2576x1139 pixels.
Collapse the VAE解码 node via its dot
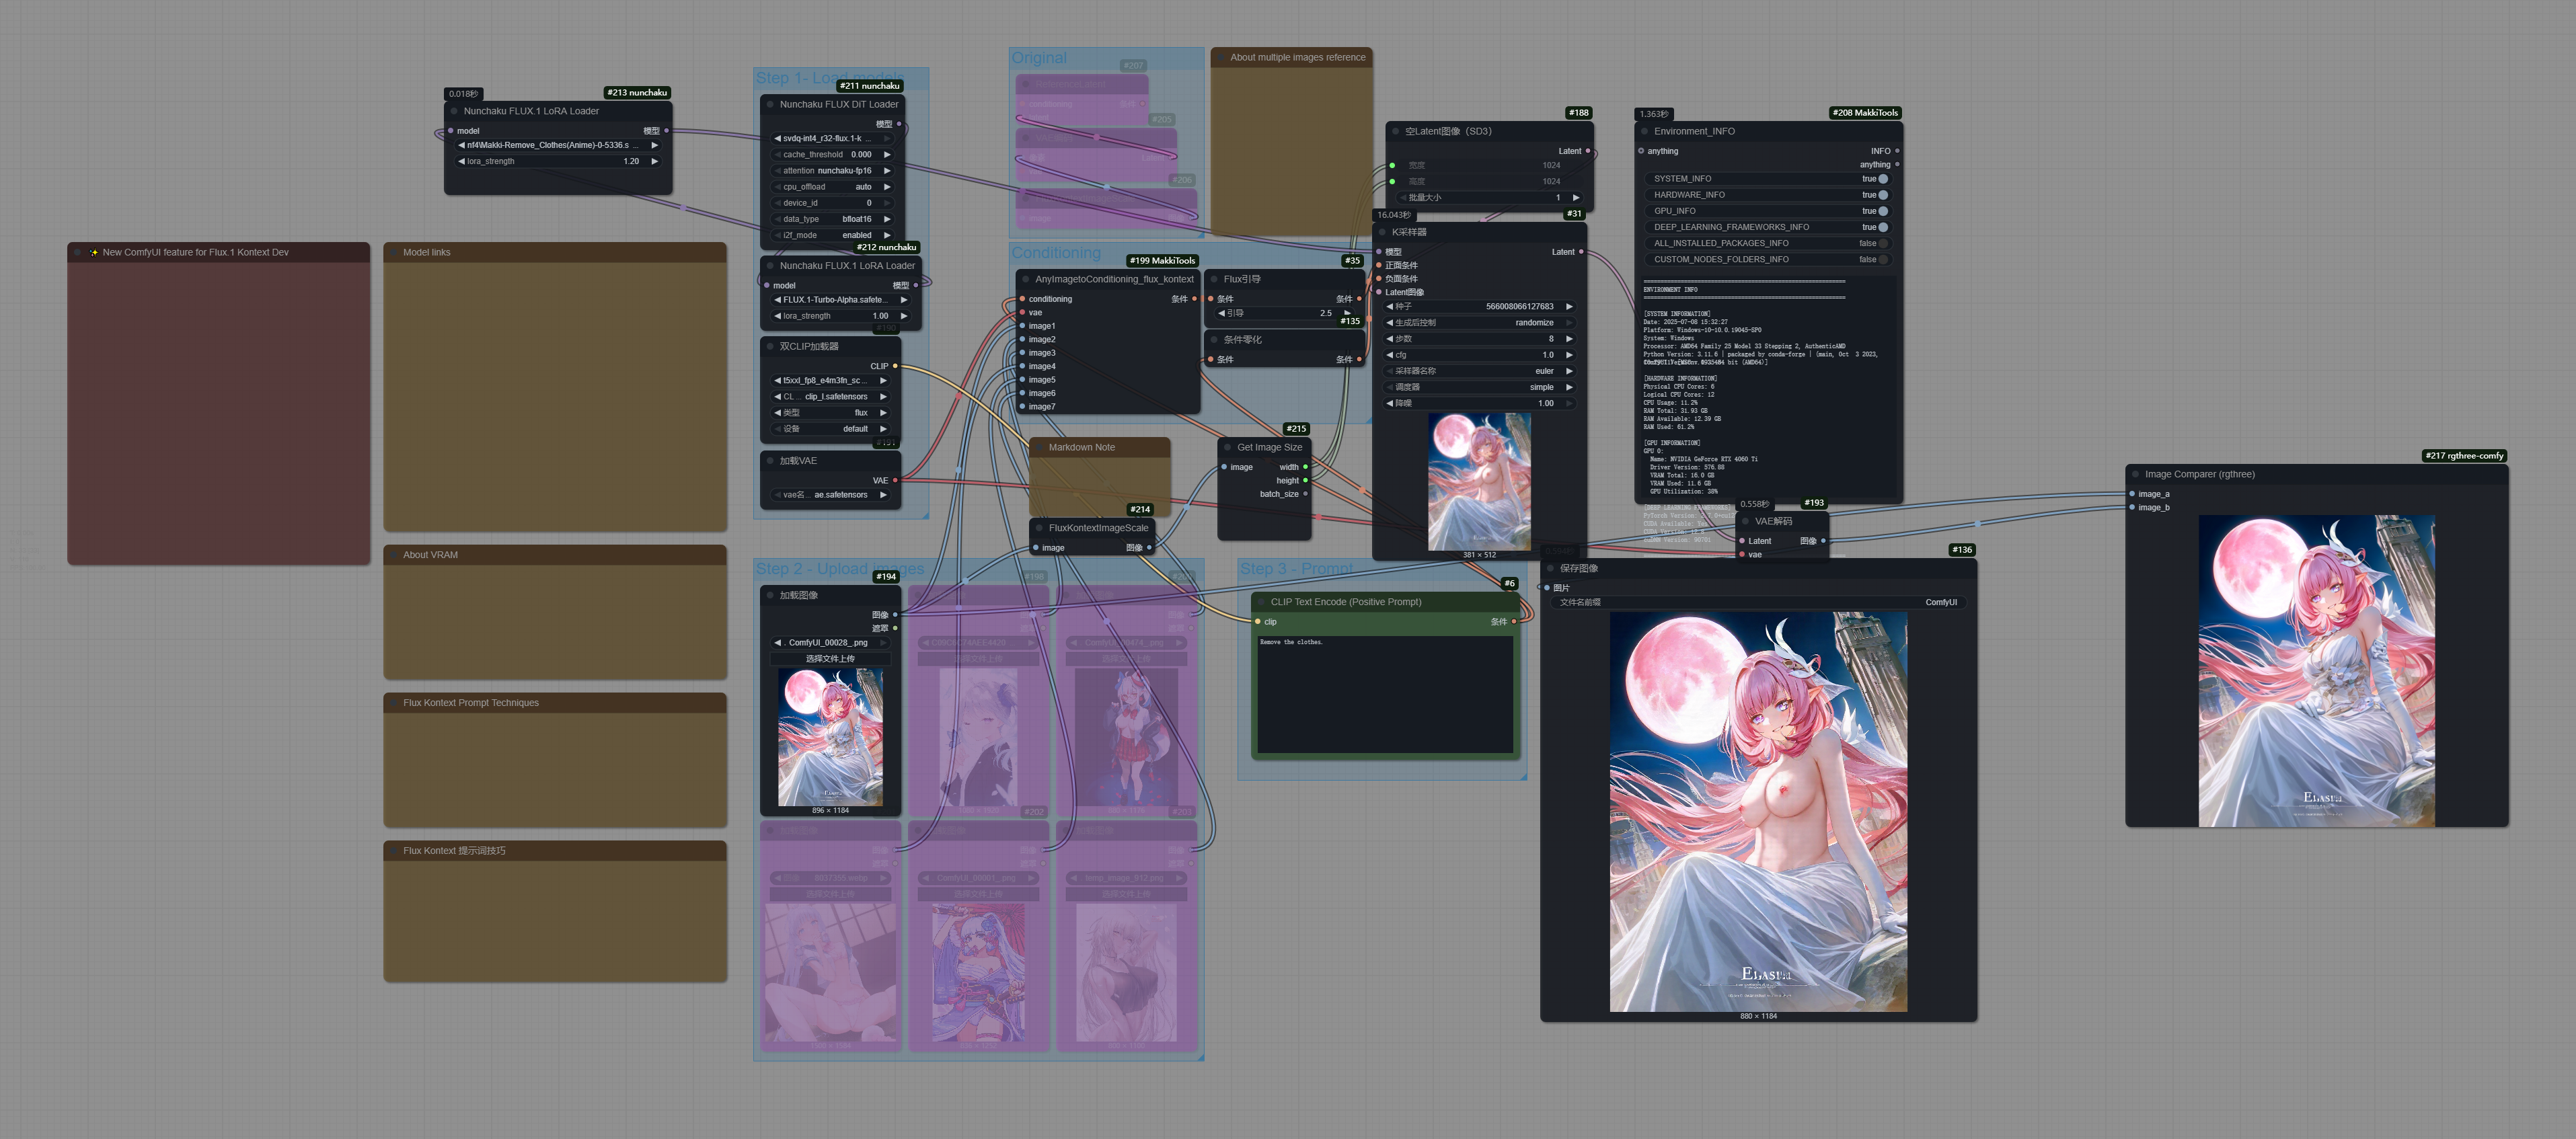1746,521
